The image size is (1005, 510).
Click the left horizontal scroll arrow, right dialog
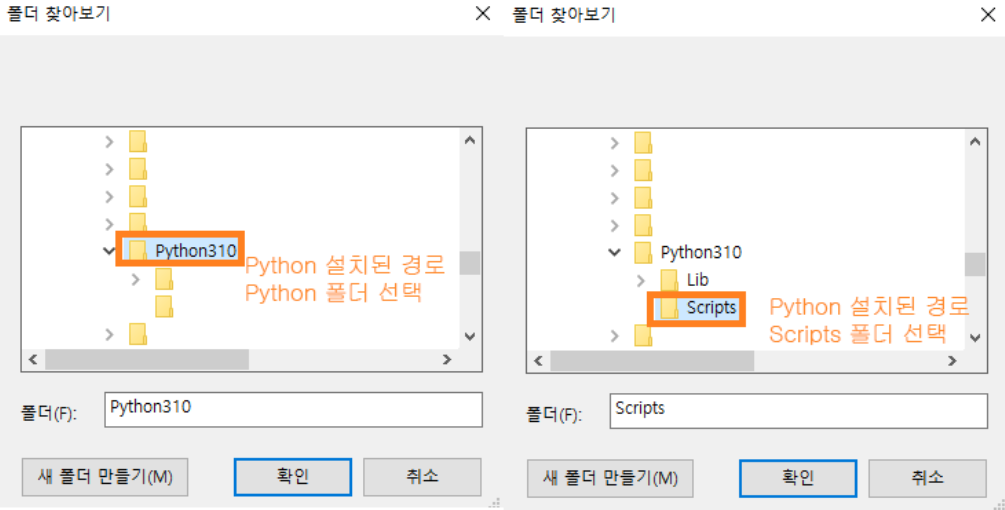[x=538, y=361]
